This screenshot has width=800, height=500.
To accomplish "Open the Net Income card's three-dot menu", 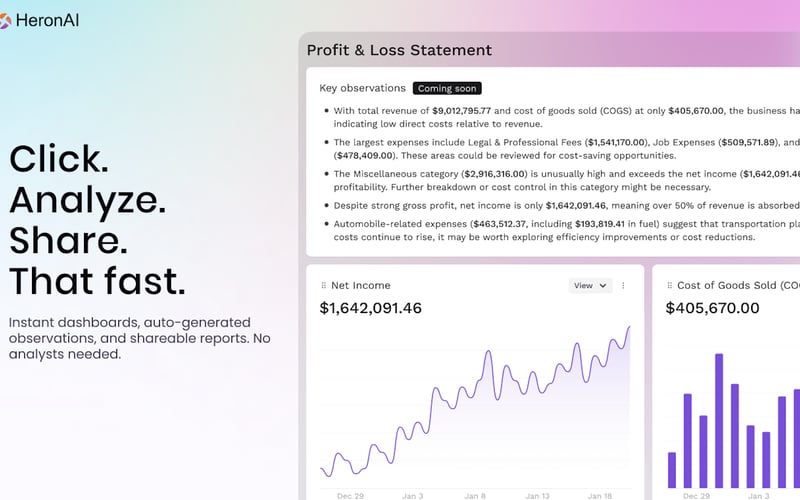I will click(623, 286).
